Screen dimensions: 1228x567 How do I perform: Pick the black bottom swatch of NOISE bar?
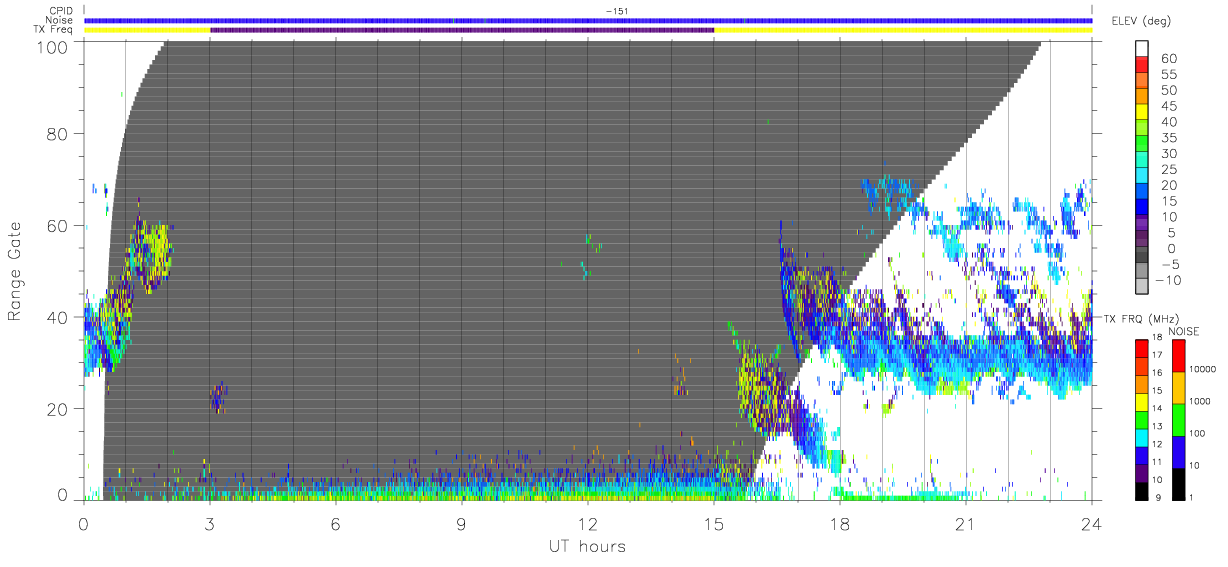1179,485
